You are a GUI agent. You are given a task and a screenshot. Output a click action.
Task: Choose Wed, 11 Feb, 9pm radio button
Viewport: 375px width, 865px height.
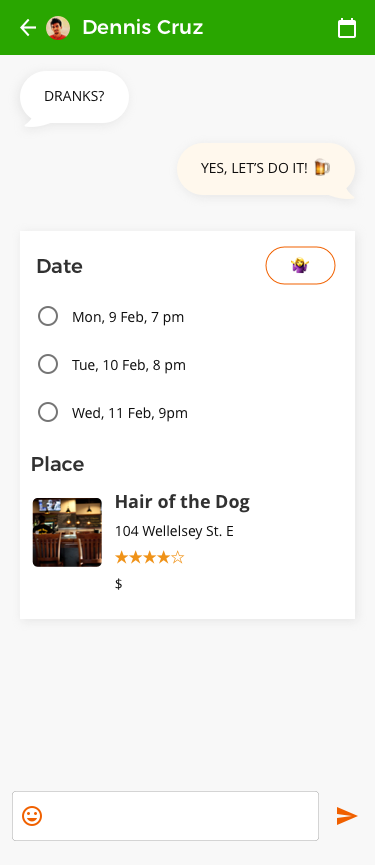pyautogui.click(x=48, y=413)
